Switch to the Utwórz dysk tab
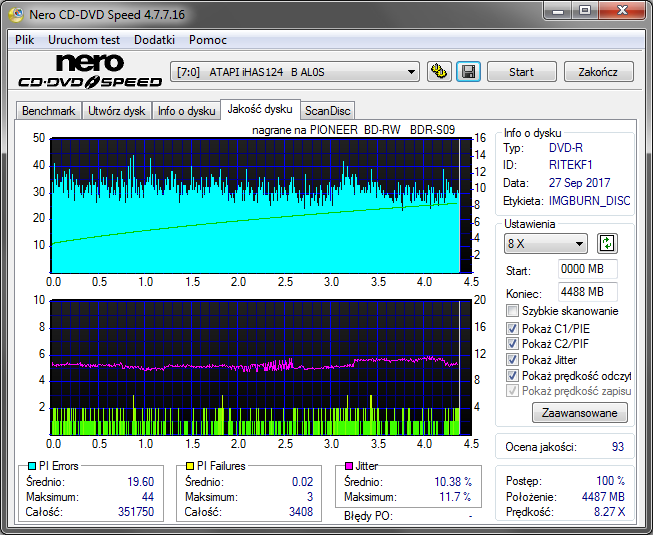Image resolution: width=653 pixels, height=535 pixels. 117,111
